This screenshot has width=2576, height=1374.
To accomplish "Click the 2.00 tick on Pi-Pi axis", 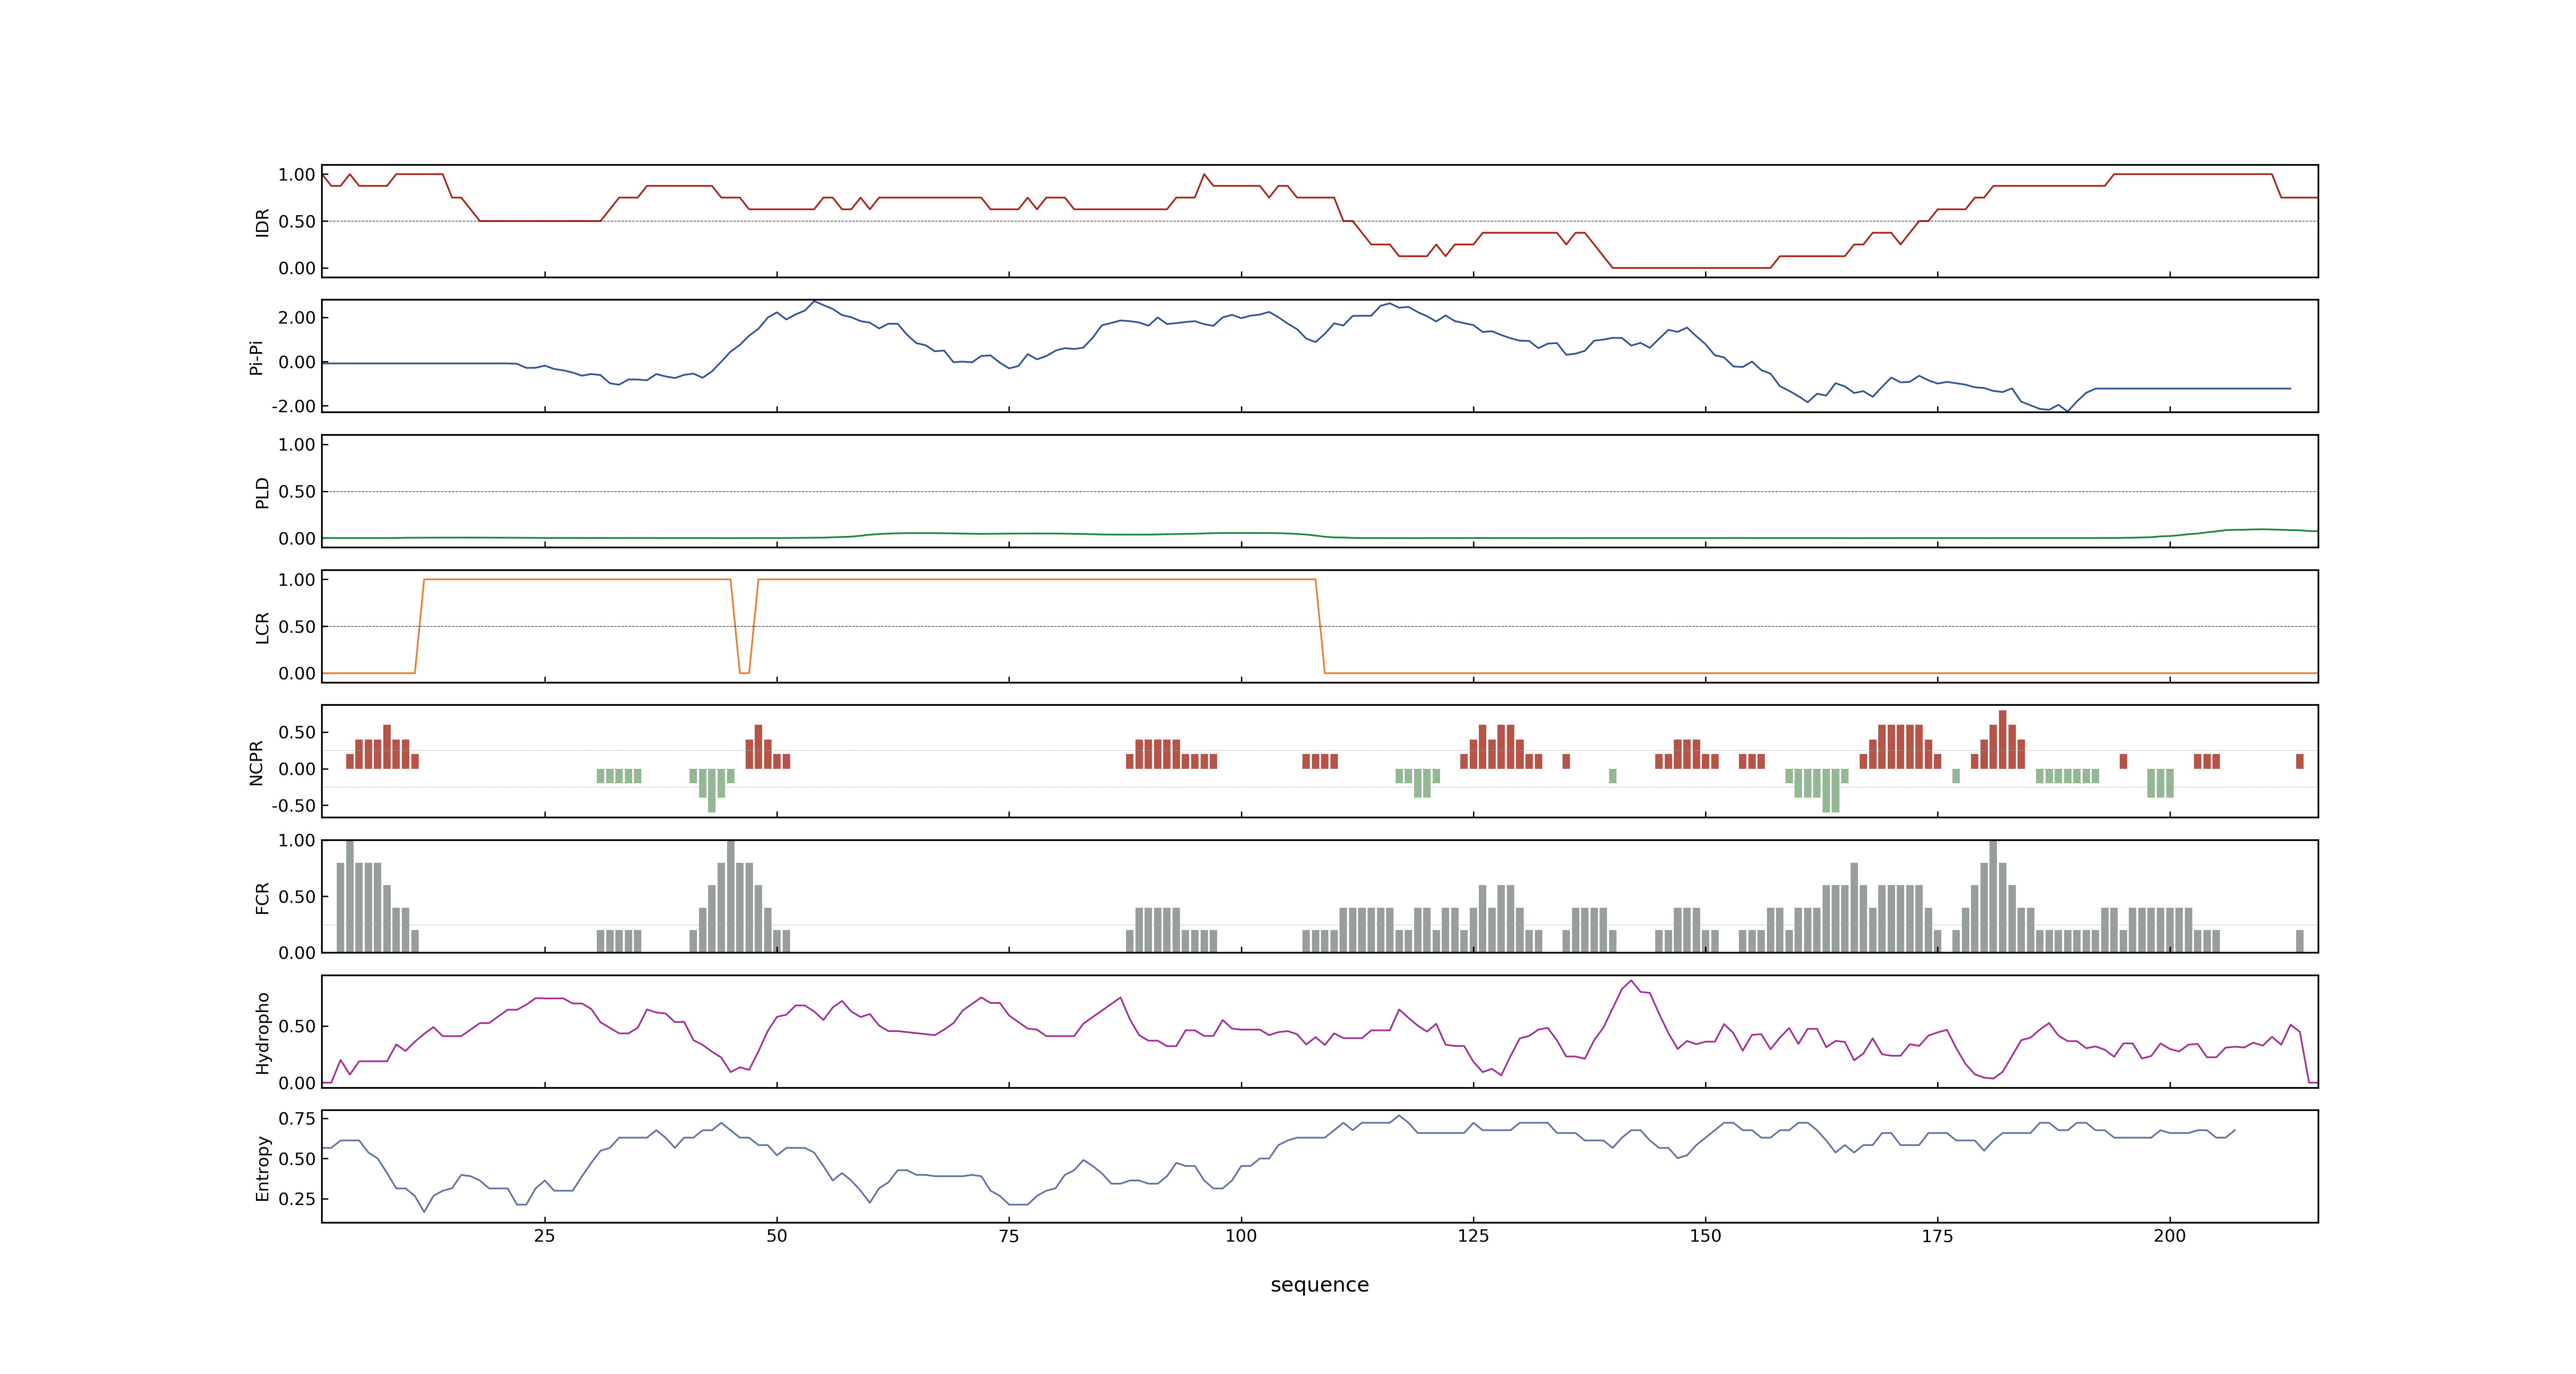I will 297,318.
